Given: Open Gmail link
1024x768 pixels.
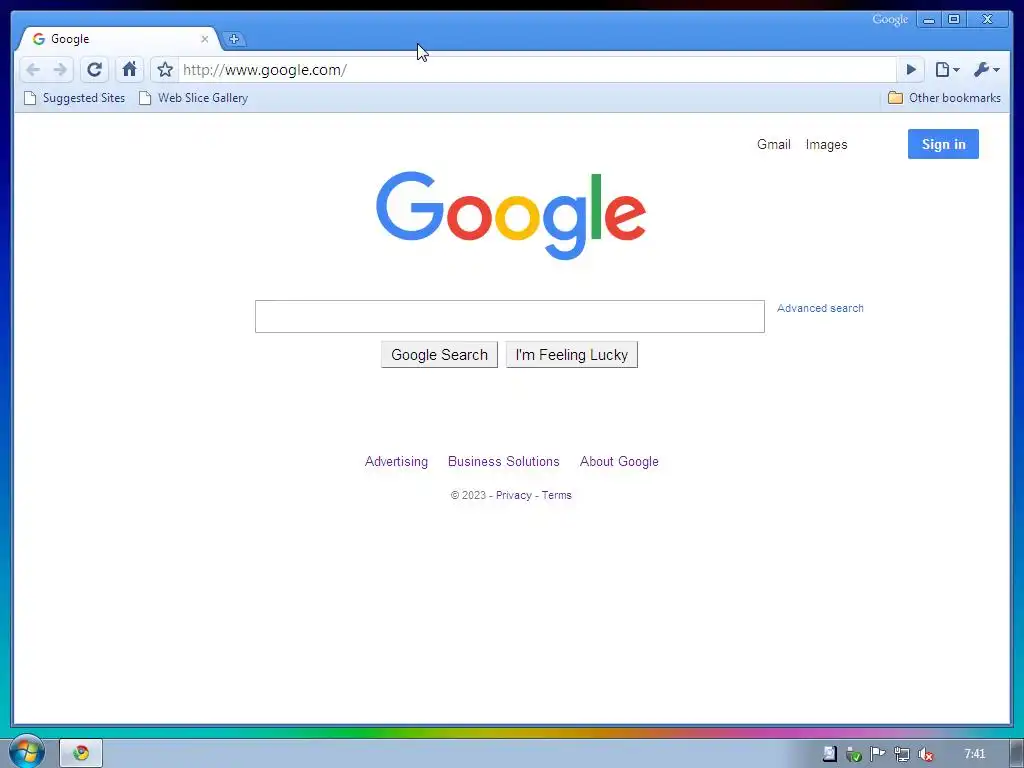Looking at the screenshot, I should (x=774, y=144).
